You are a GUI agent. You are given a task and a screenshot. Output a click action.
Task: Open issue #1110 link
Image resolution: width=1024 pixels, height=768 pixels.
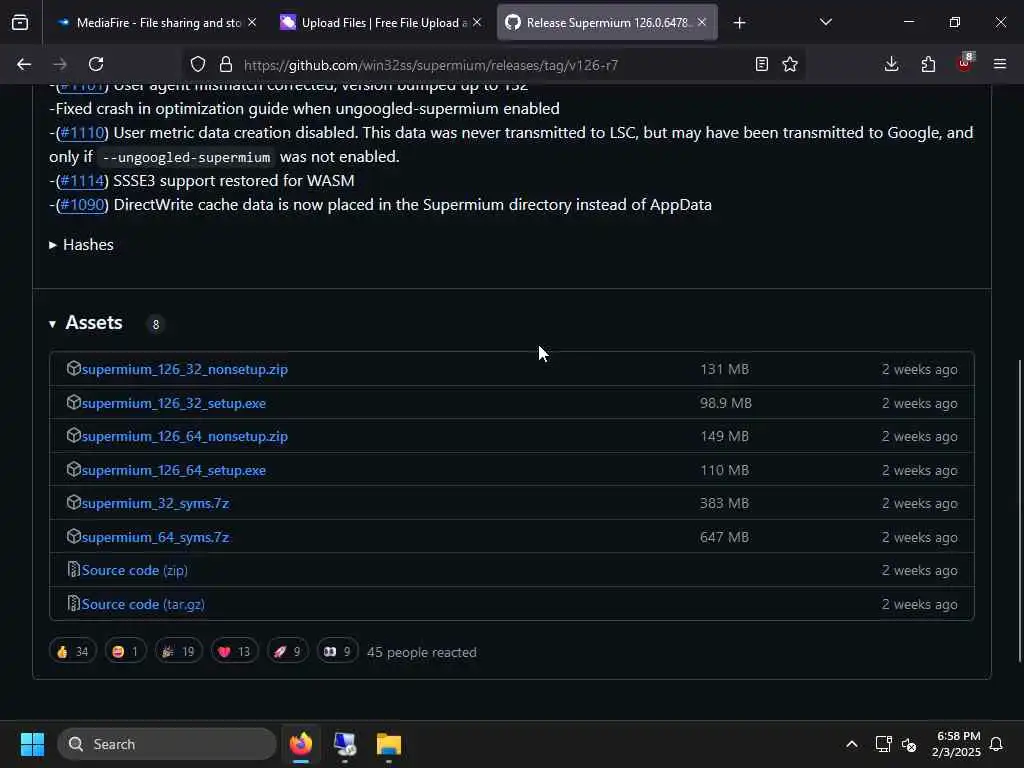click(x=82, y=133)
